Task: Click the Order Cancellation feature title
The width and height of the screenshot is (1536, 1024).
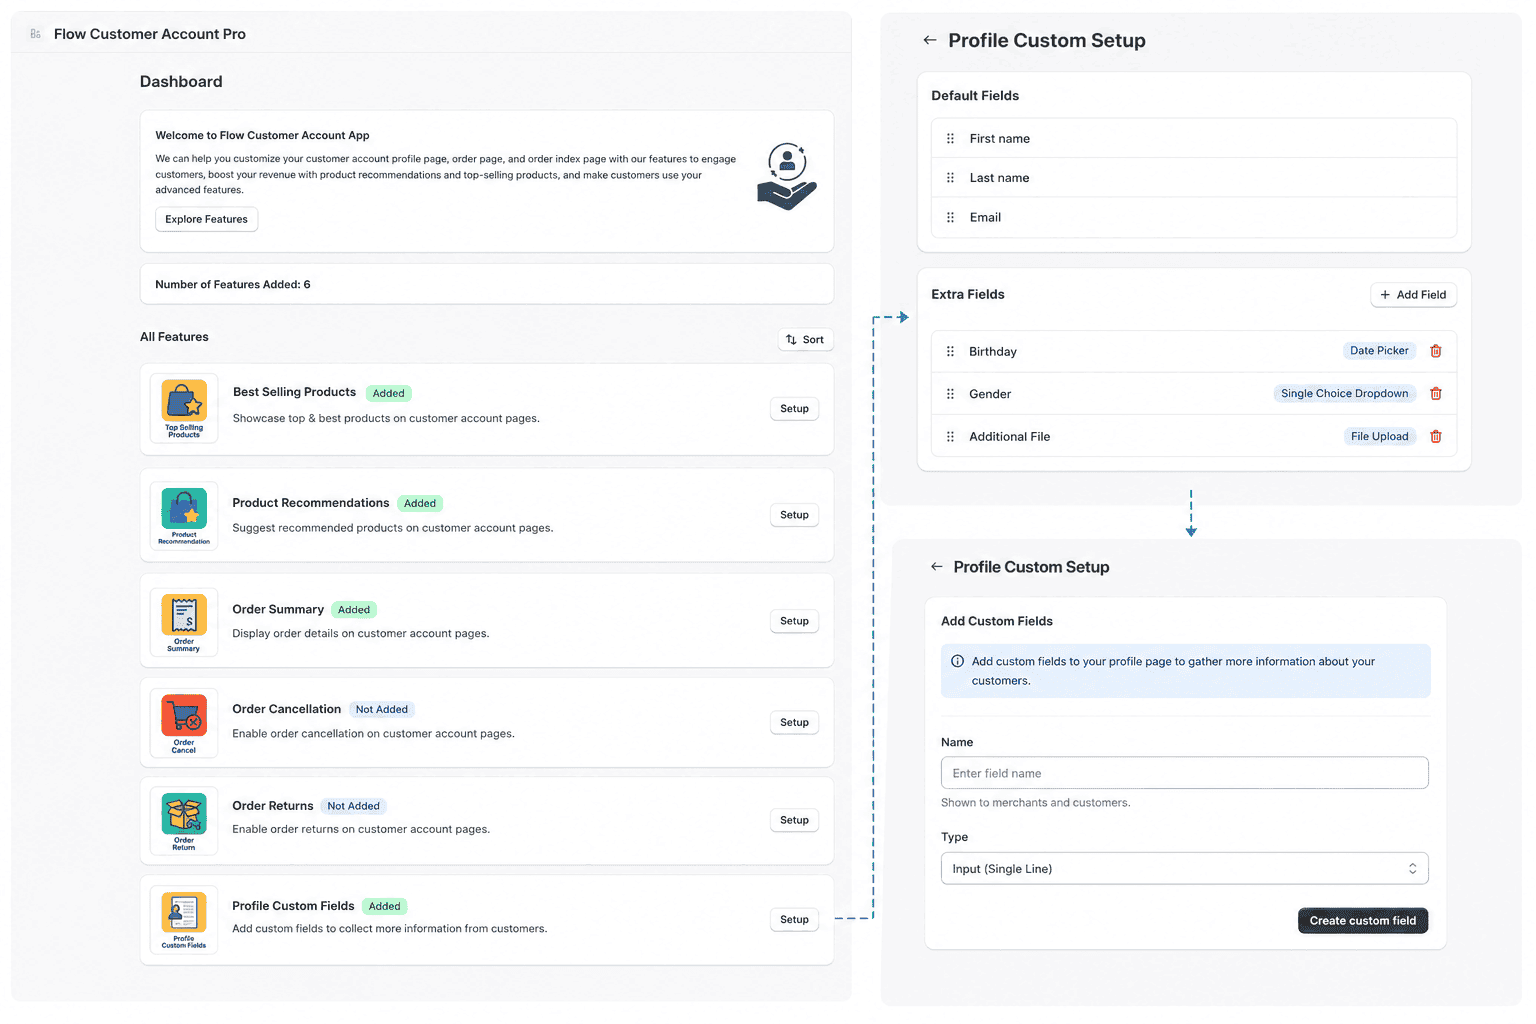Action: pos(287,709)
